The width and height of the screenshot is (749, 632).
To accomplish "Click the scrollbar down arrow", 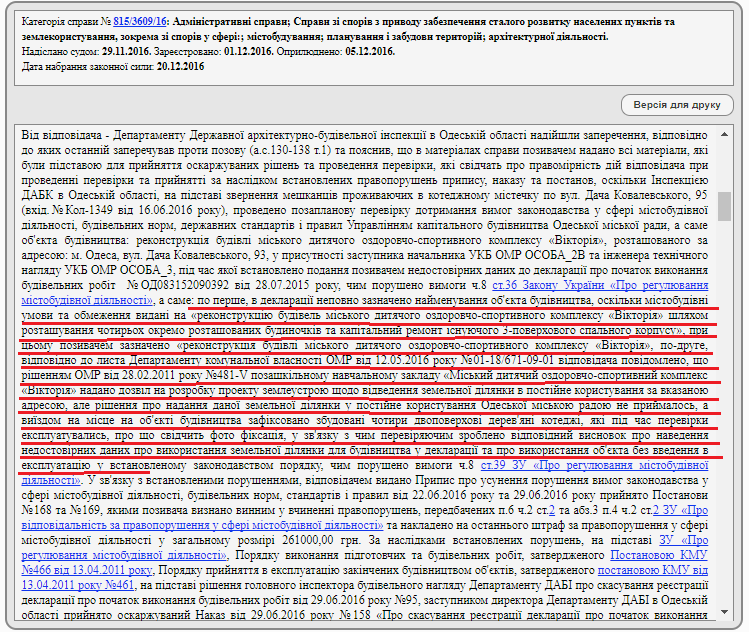I will 724,610.
